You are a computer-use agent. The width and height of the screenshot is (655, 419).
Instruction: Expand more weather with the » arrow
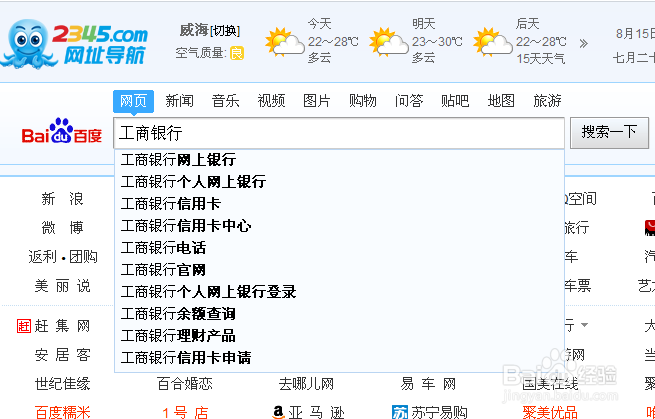584,43
